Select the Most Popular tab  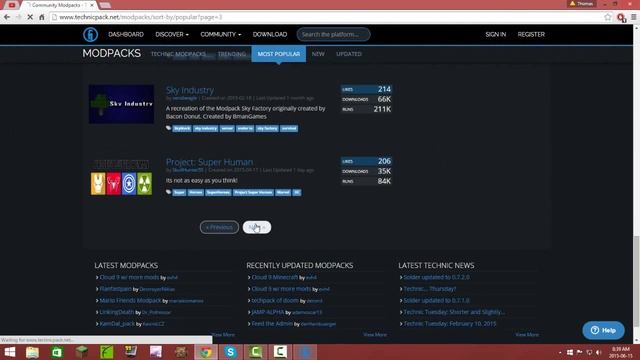click(x=279, y=54)
